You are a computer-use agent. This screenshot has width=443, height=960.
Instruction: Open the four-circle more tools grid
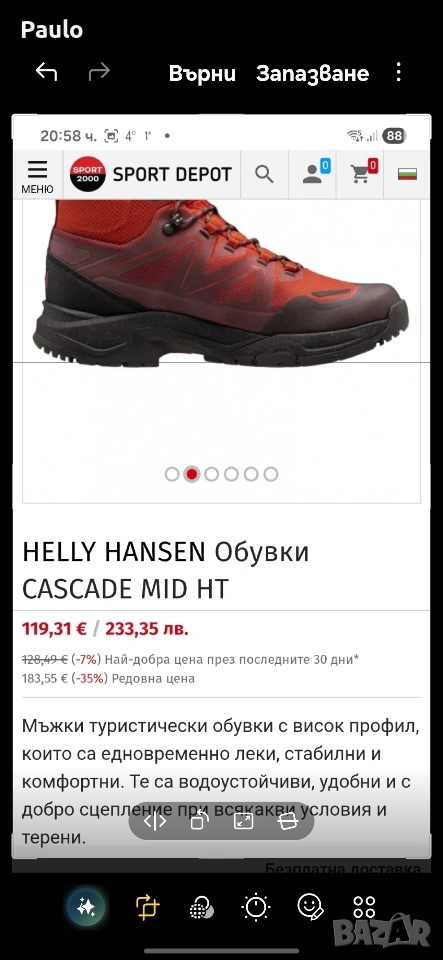[x=365, y=906]
